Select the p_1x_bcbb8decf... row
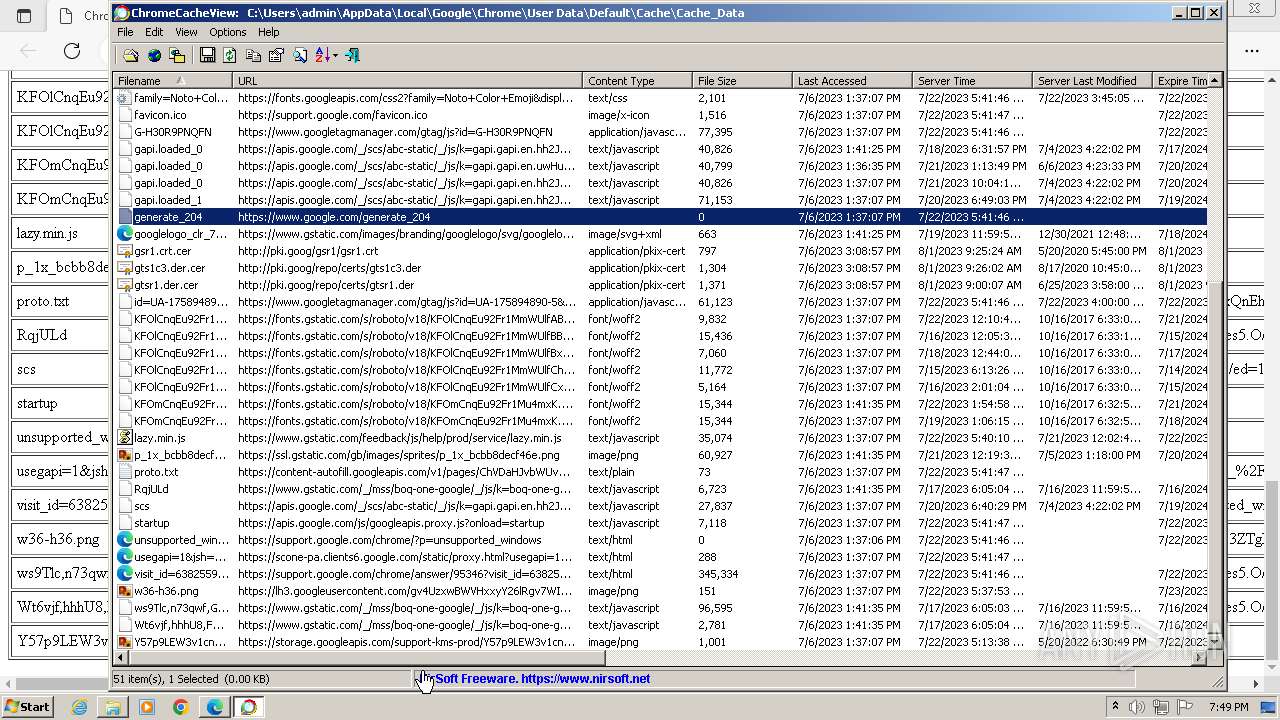 (660, 455)
